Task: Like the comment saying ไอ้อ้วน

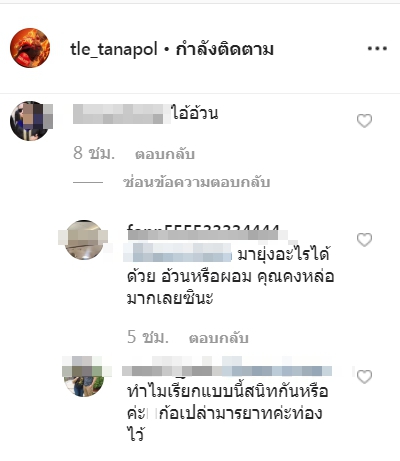Action: pos(364,121)
